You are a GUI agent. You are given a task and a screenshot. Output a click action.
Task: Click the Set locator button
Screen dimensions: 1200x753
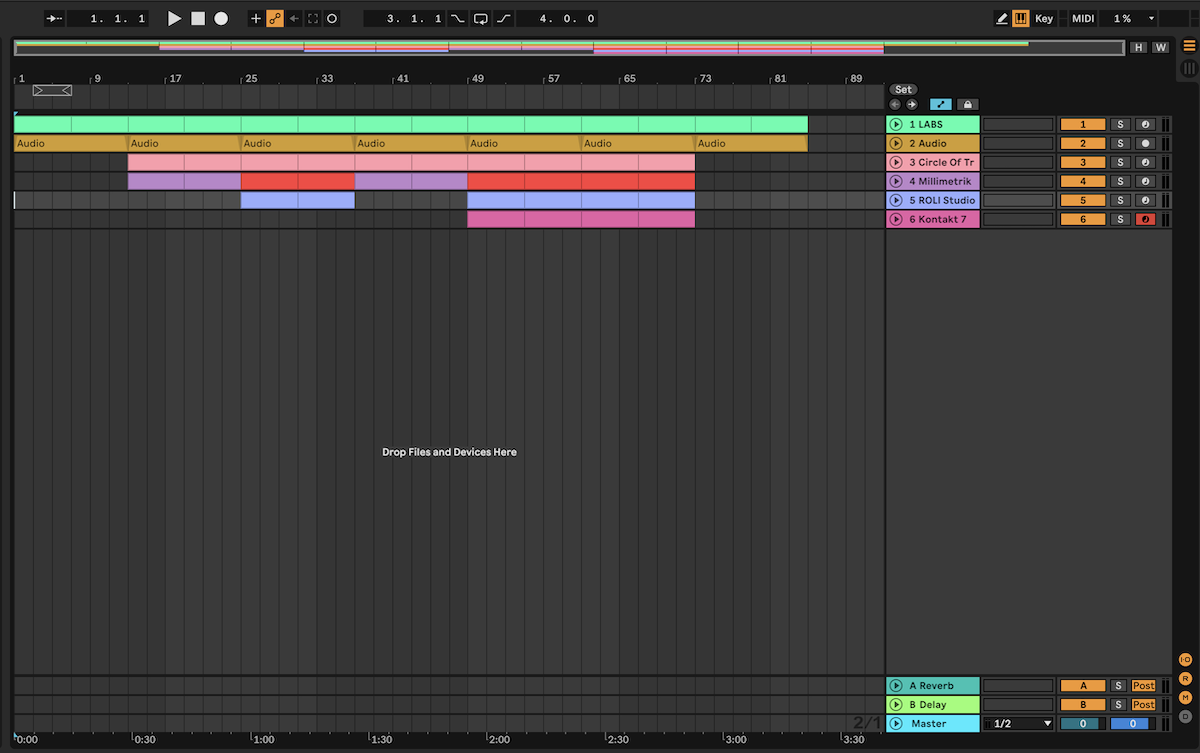click(903, 89)
